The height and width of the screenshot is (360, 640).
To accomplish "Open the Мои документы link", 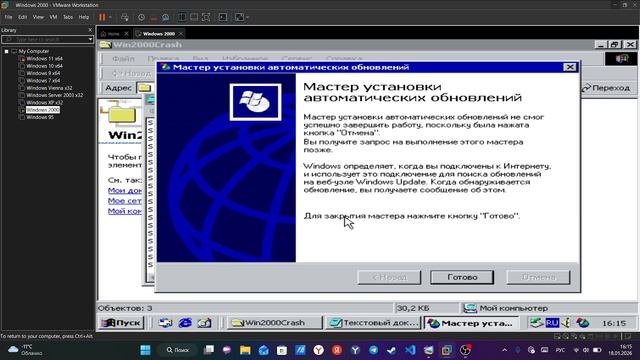I will (x=125, y=190).
